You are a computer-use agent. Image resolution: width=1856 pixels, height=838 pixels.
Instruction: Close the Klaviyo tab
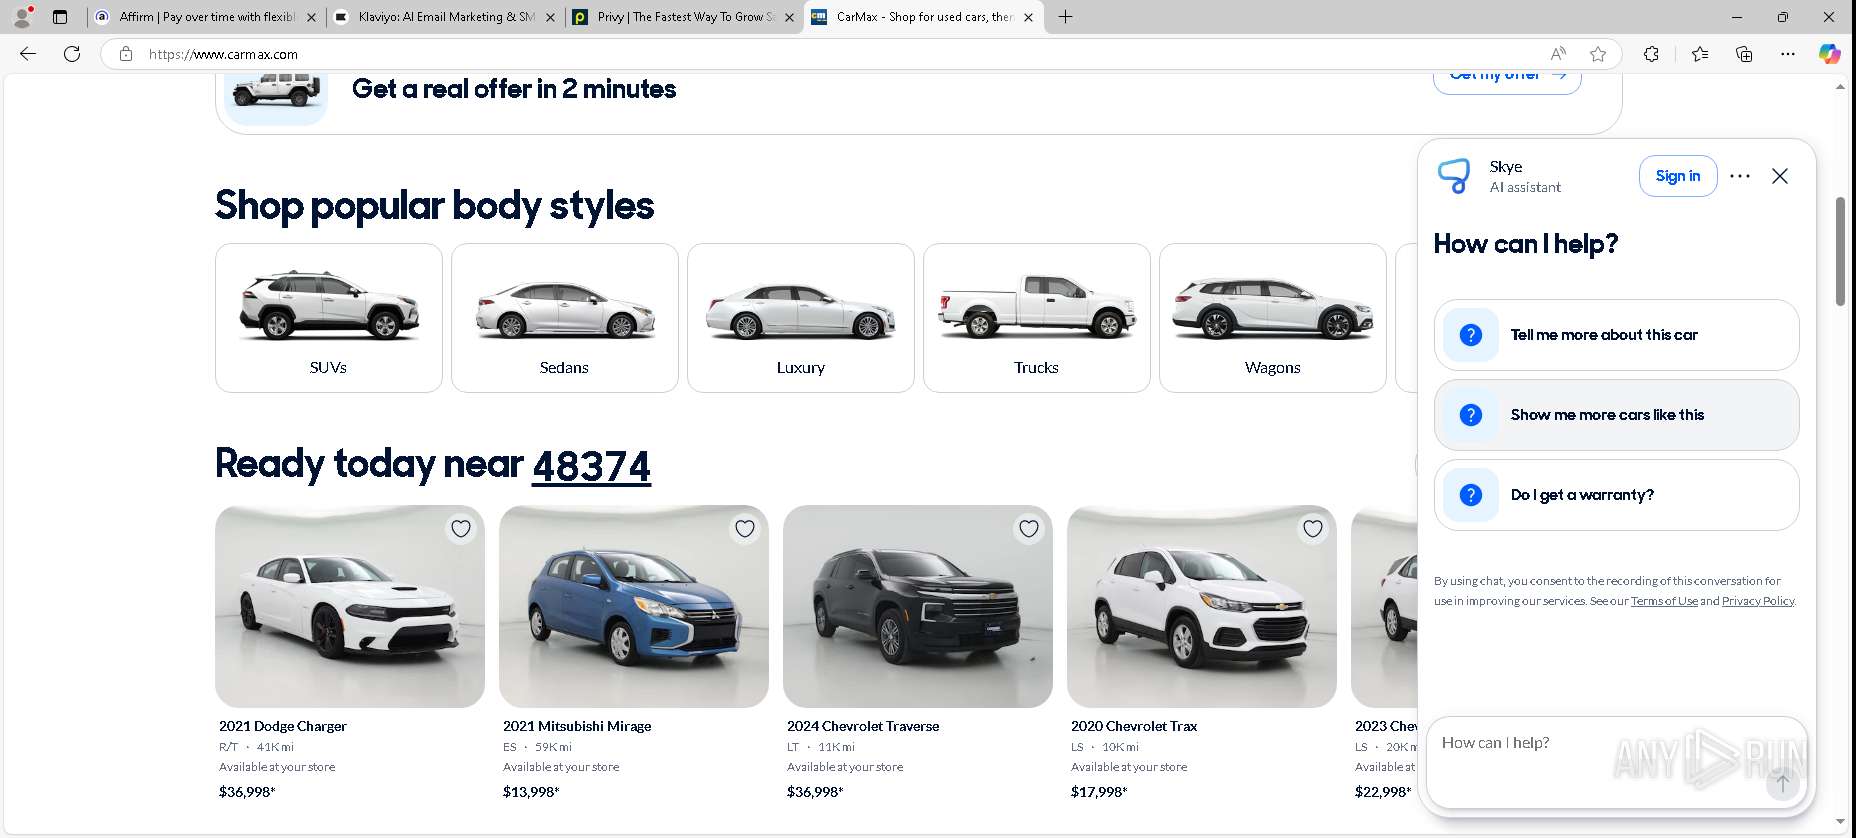550,17
